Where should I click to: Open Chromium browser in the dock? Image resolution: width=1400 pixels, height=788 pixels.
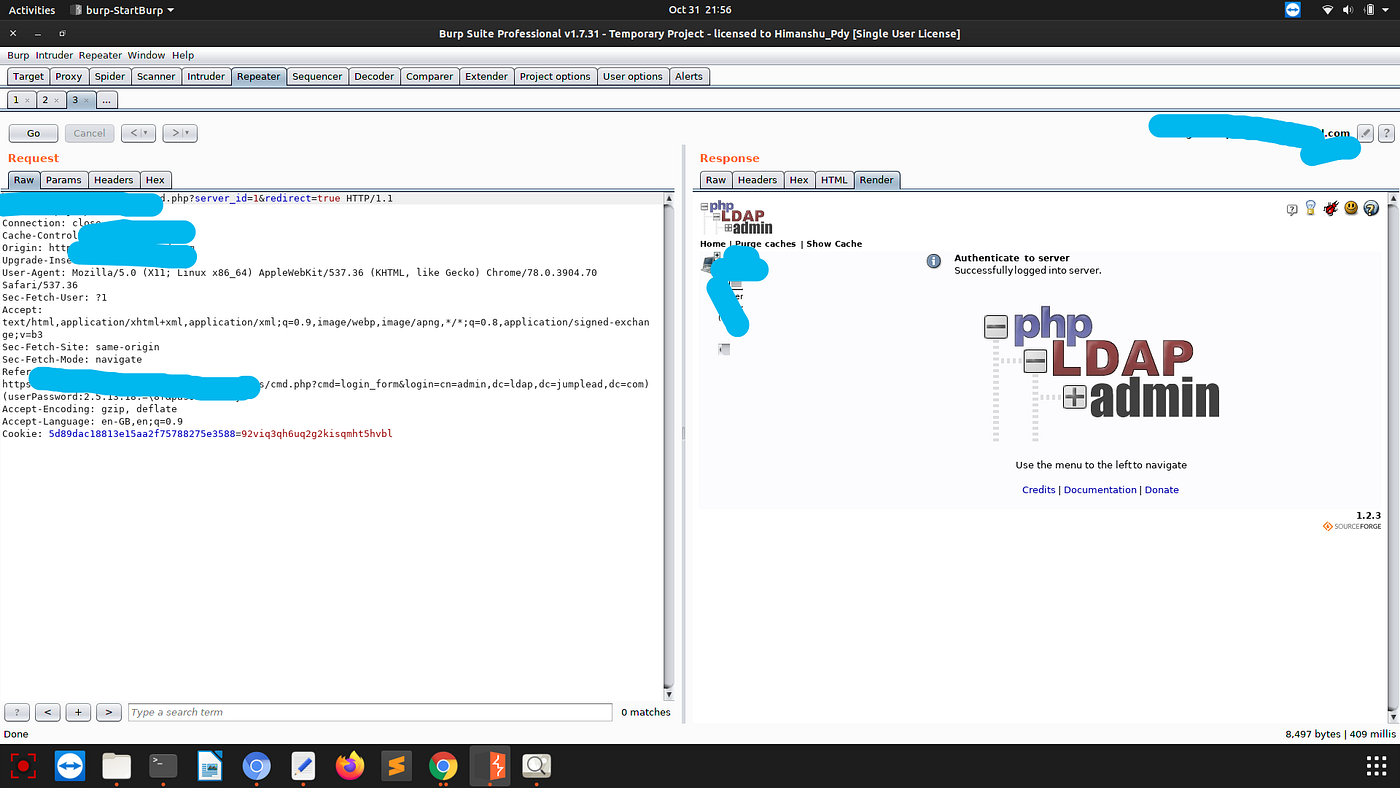coord(257,766)
